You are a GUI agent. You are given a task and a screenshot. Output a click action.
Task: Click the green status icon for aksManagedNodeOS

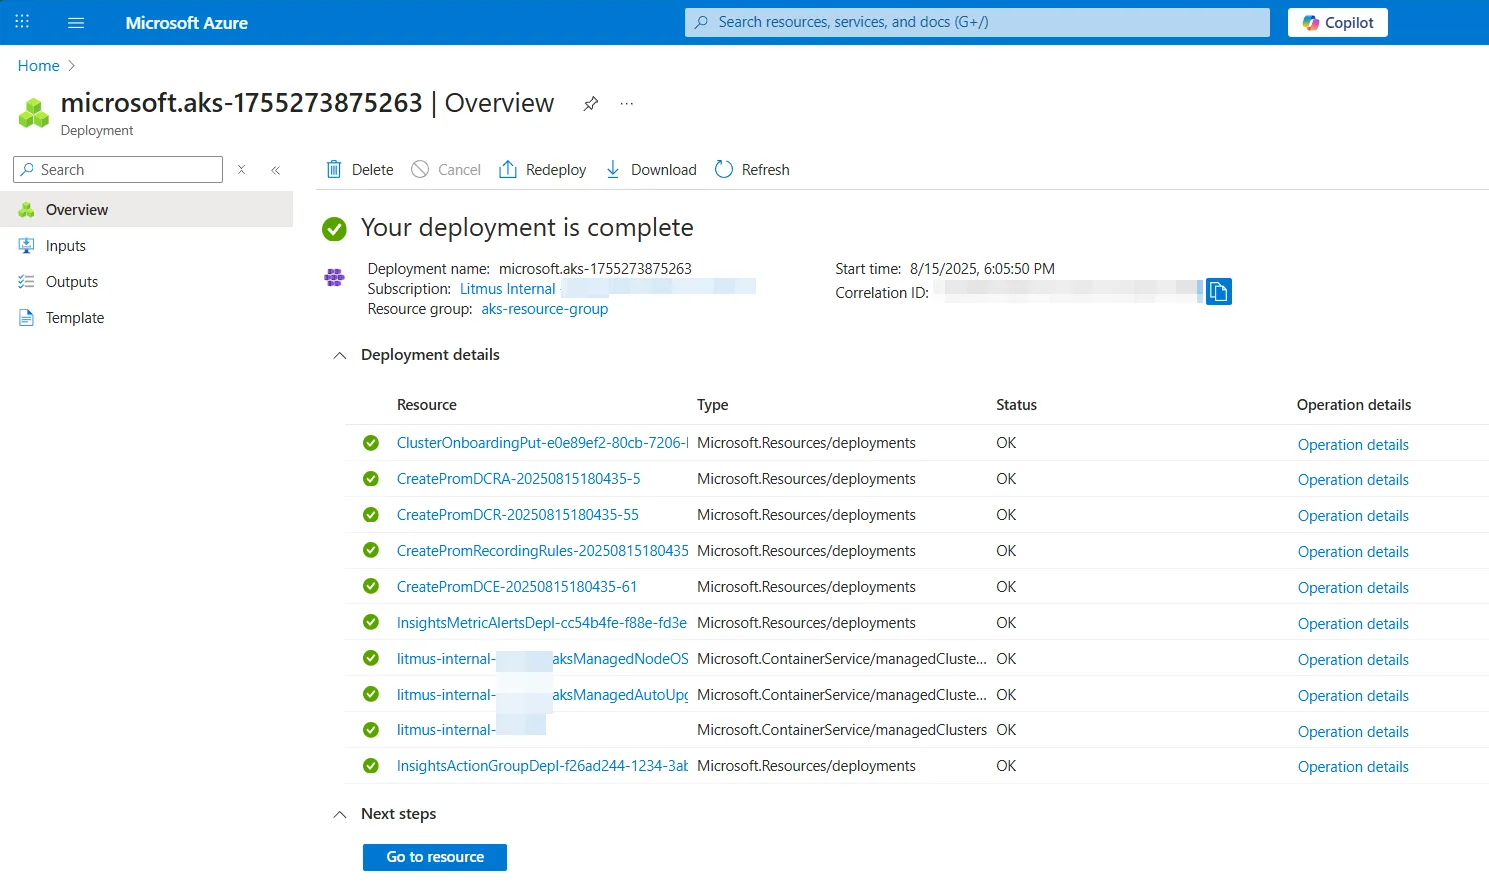click(x=371, y=659)
